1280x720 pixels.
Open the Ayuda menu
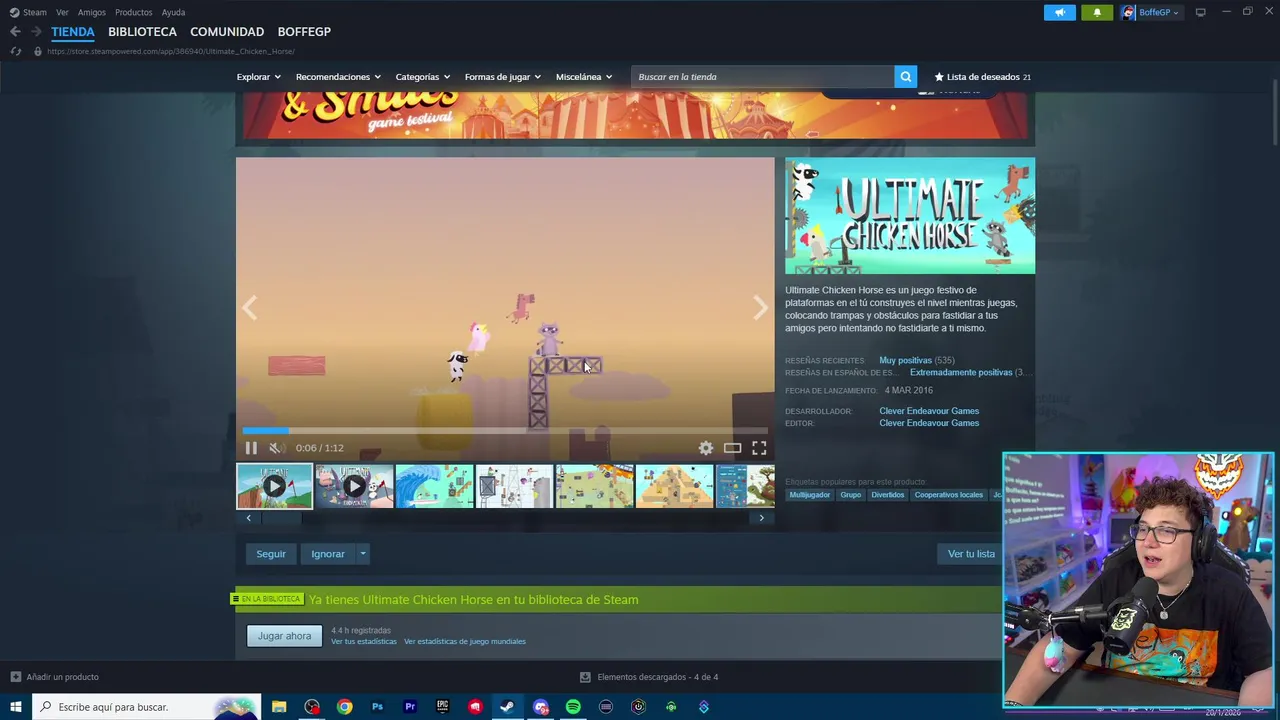coord(173,12)
